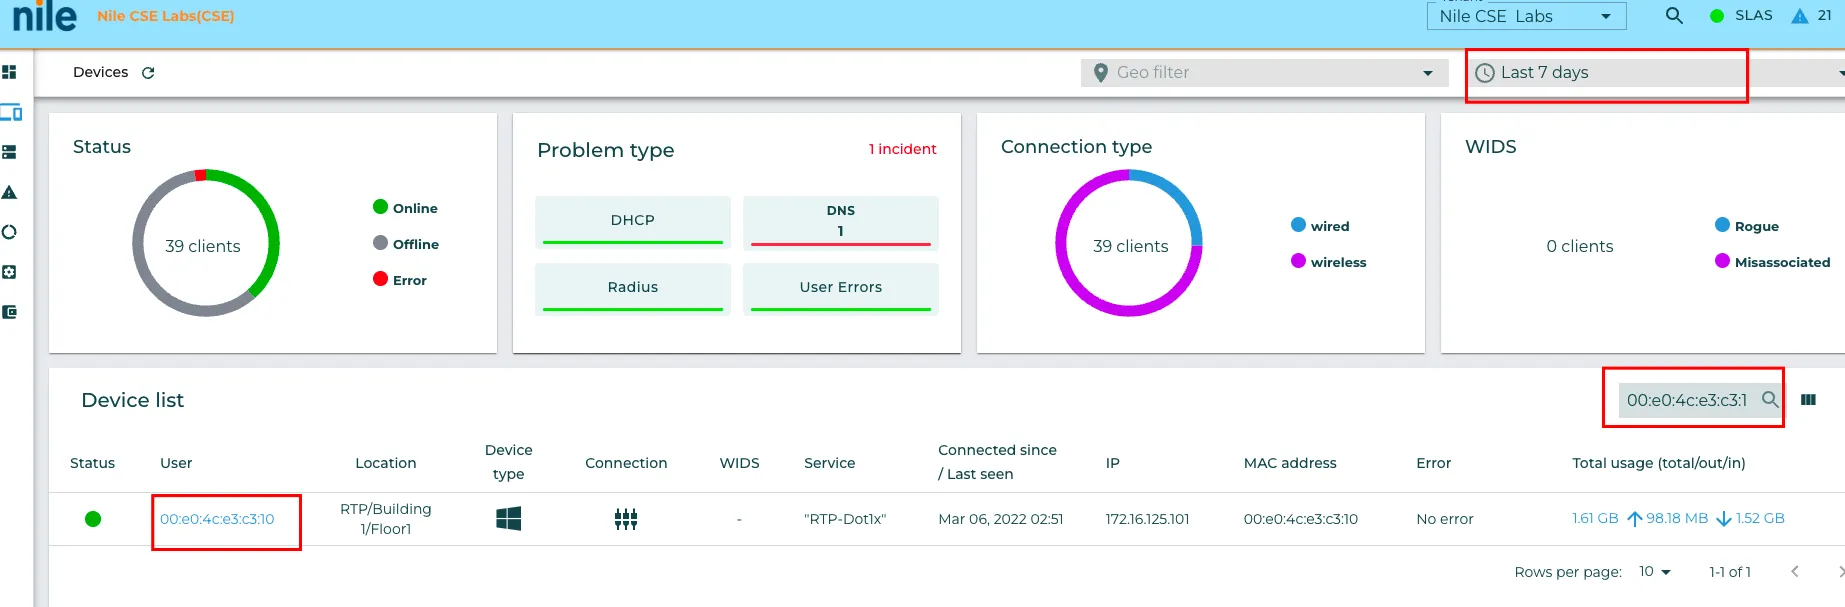Viewport: 1845px width, 607px height.
Task: Select the User Errors problem type tile
Action: pyautogui.click(x=841, y=288)
